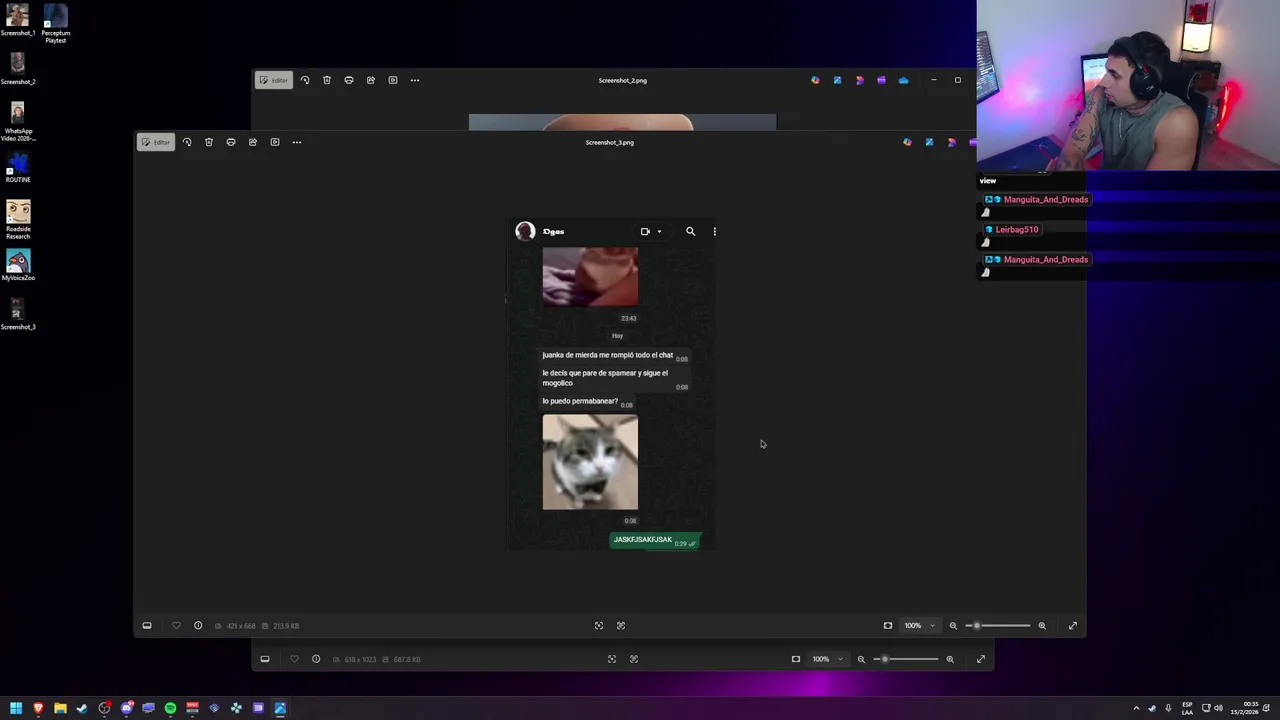Viewport: 1280px width, 720px height.
Task: Toggle filmstrip in Screenshot_2.png bottom bar
Action: (x=265, y=659)
